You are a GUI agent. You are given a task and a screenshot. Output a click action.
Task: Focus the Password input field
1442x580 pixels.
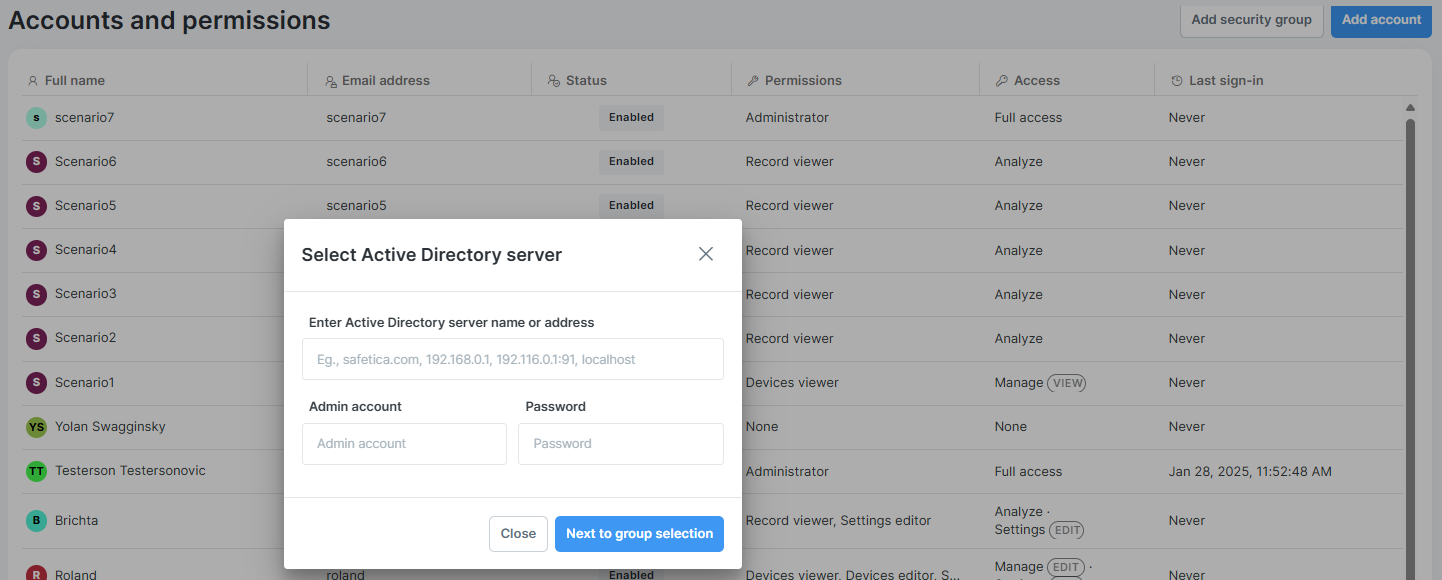point(620,444)
